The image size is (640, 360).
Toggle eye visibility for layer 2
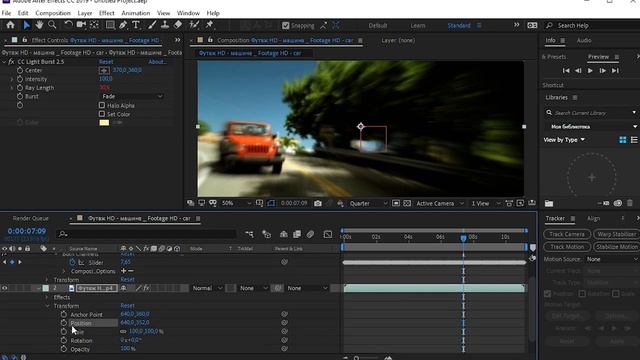pos(4,288)
